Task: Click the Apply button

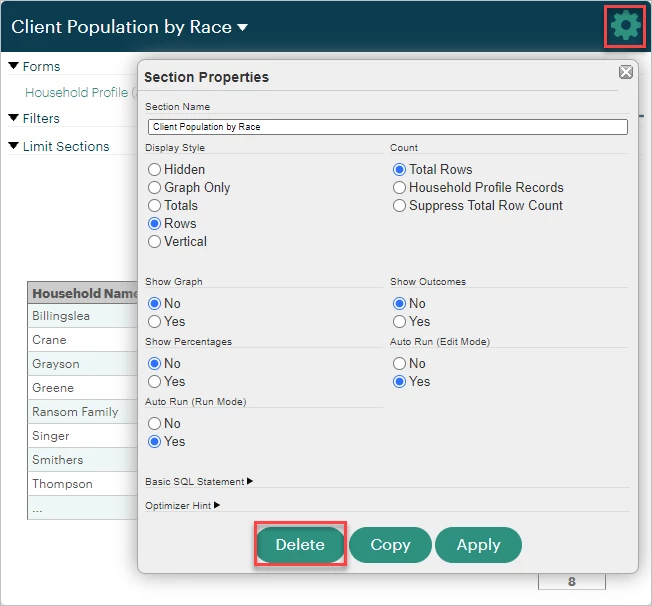Action: pyautogui.click(x=478, y=544)
